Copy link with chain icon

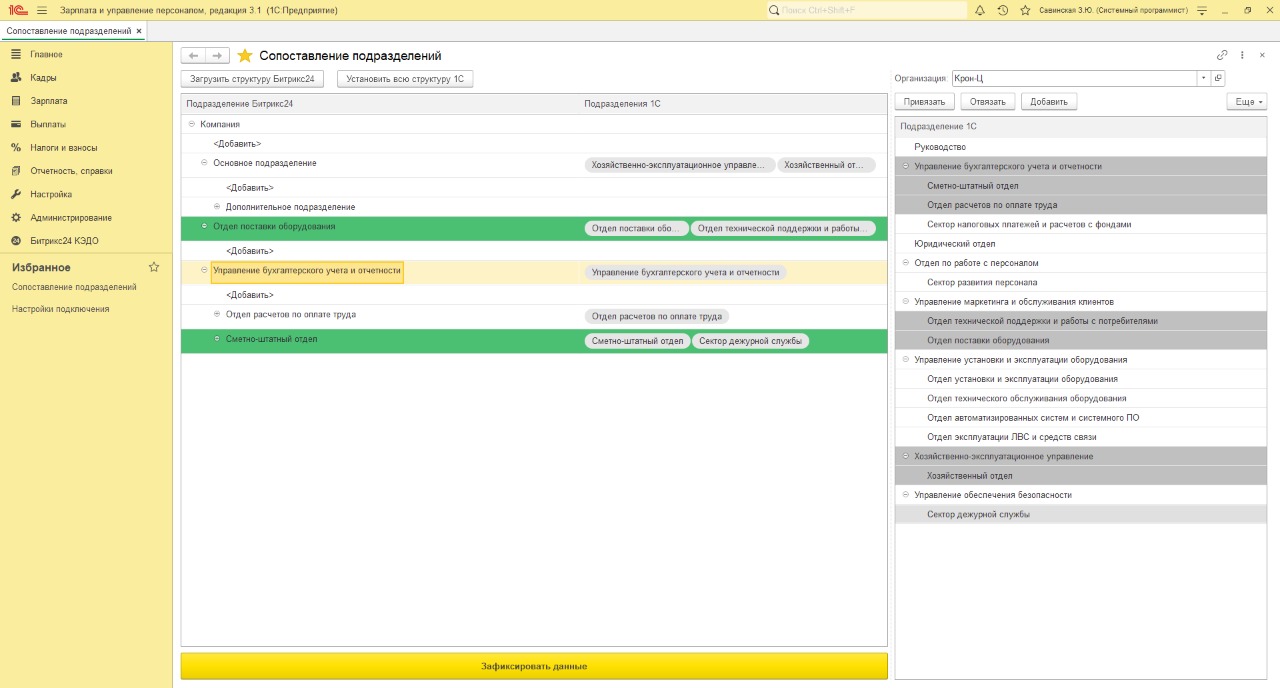(x=1222, y=55)
